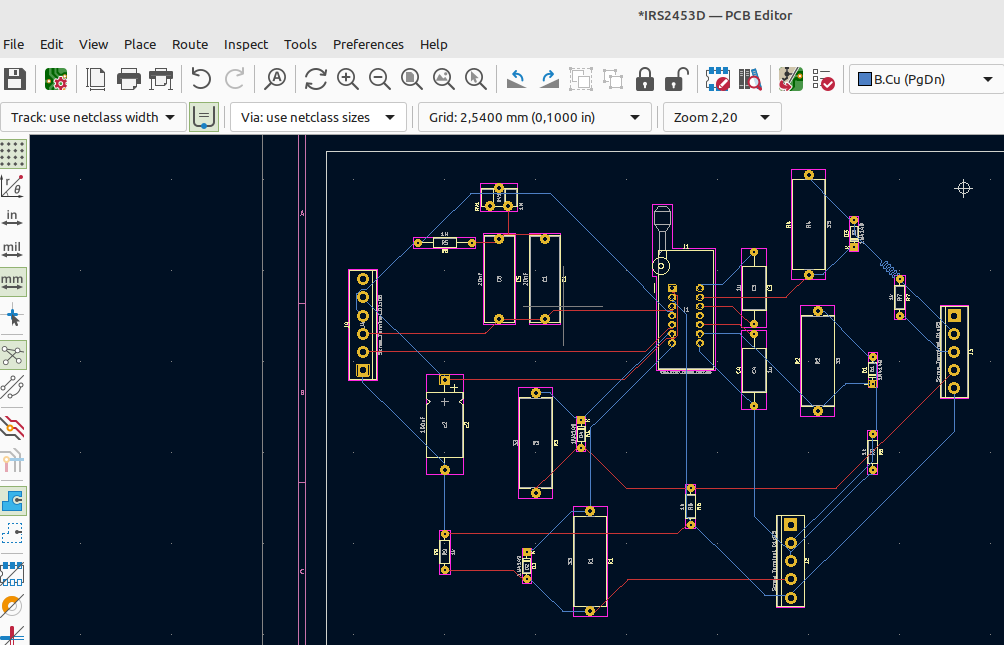
Task: Toggle full-window crosshair cursor
Action: click(x=13, y=314)
